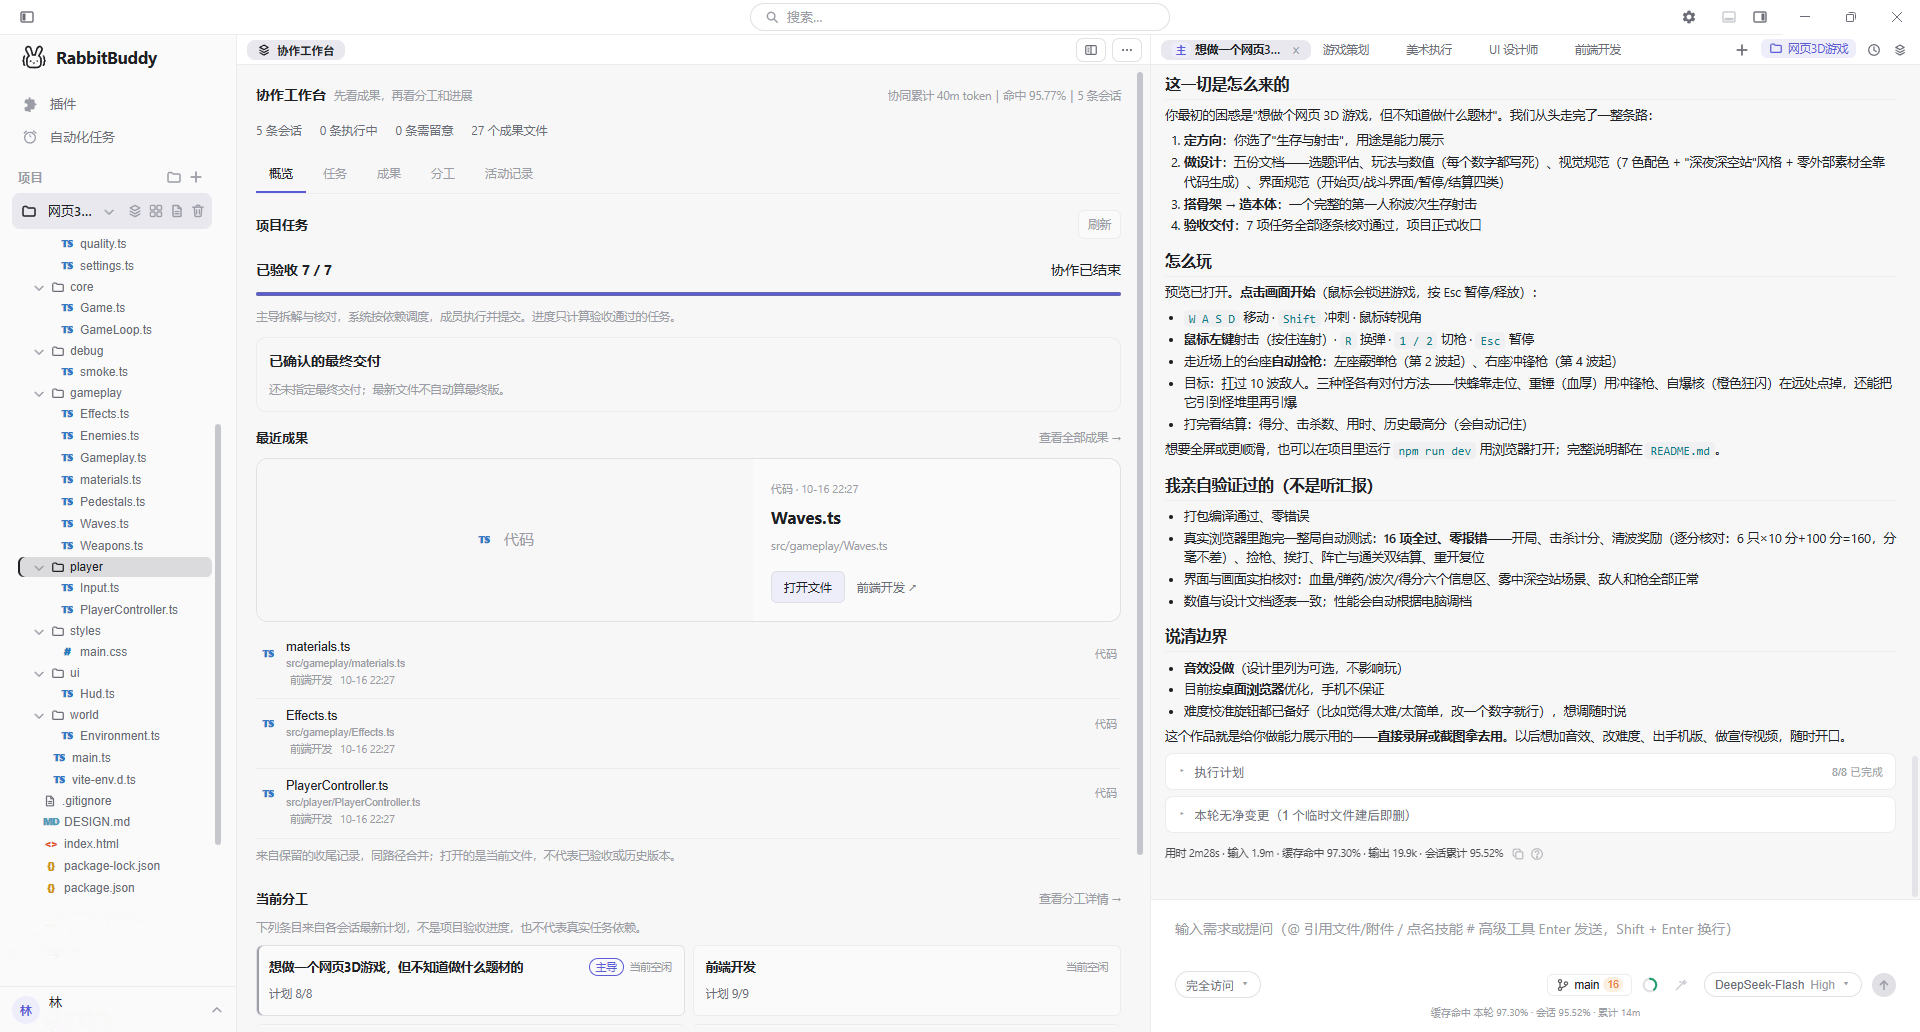Expand the 完全访问 permission dropdown

coord(1217,985)
